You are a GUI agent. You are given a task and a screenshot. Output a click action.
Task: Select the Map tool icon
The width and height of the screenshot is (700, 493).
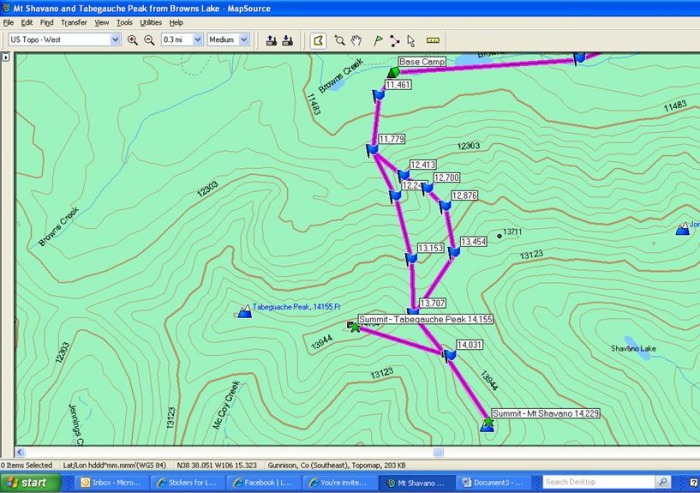click(x=318, y=41)
